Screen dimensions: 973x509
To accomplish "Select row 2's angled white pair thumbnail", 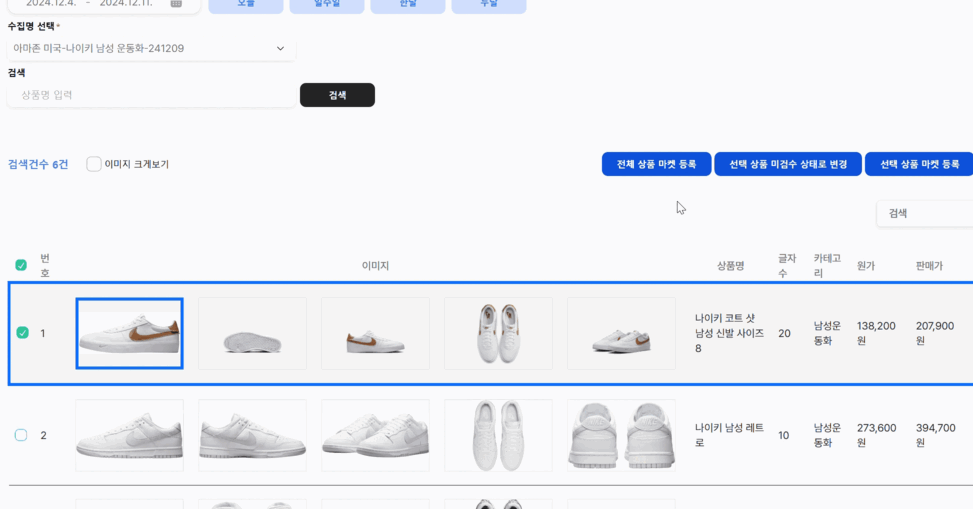I will tap(375, 435).
